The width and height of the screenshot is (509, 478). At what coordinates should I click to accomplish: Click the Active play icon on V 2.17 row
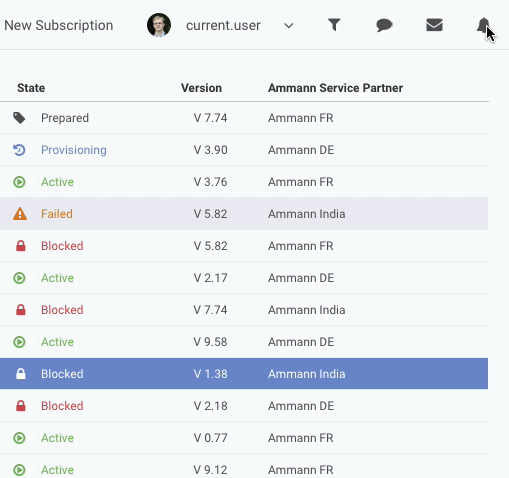point(19,278)
